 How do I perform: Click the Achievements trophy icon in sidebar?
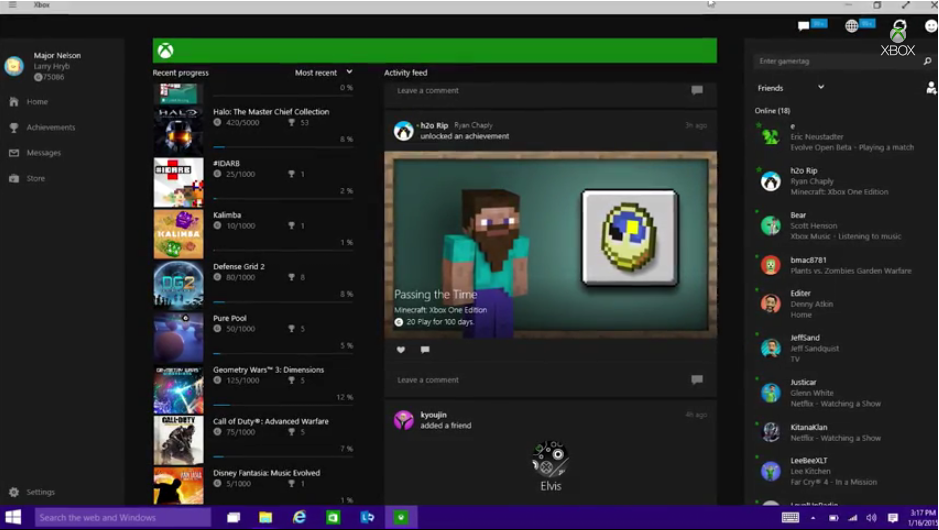click(x=14, y=128)
